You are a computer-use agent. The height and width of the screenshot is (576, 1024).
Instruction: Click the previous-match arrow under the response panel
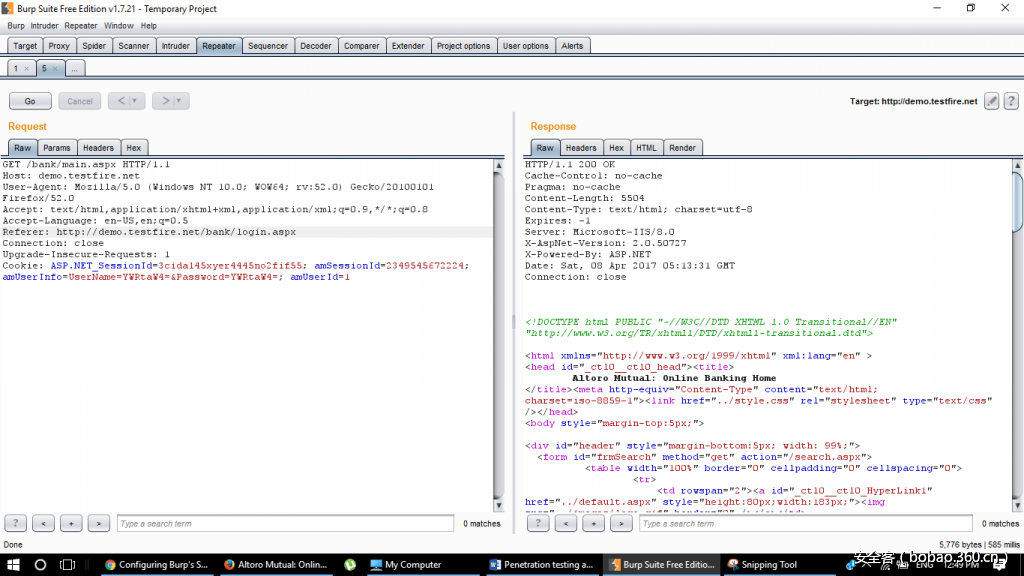tap(566, 523)
